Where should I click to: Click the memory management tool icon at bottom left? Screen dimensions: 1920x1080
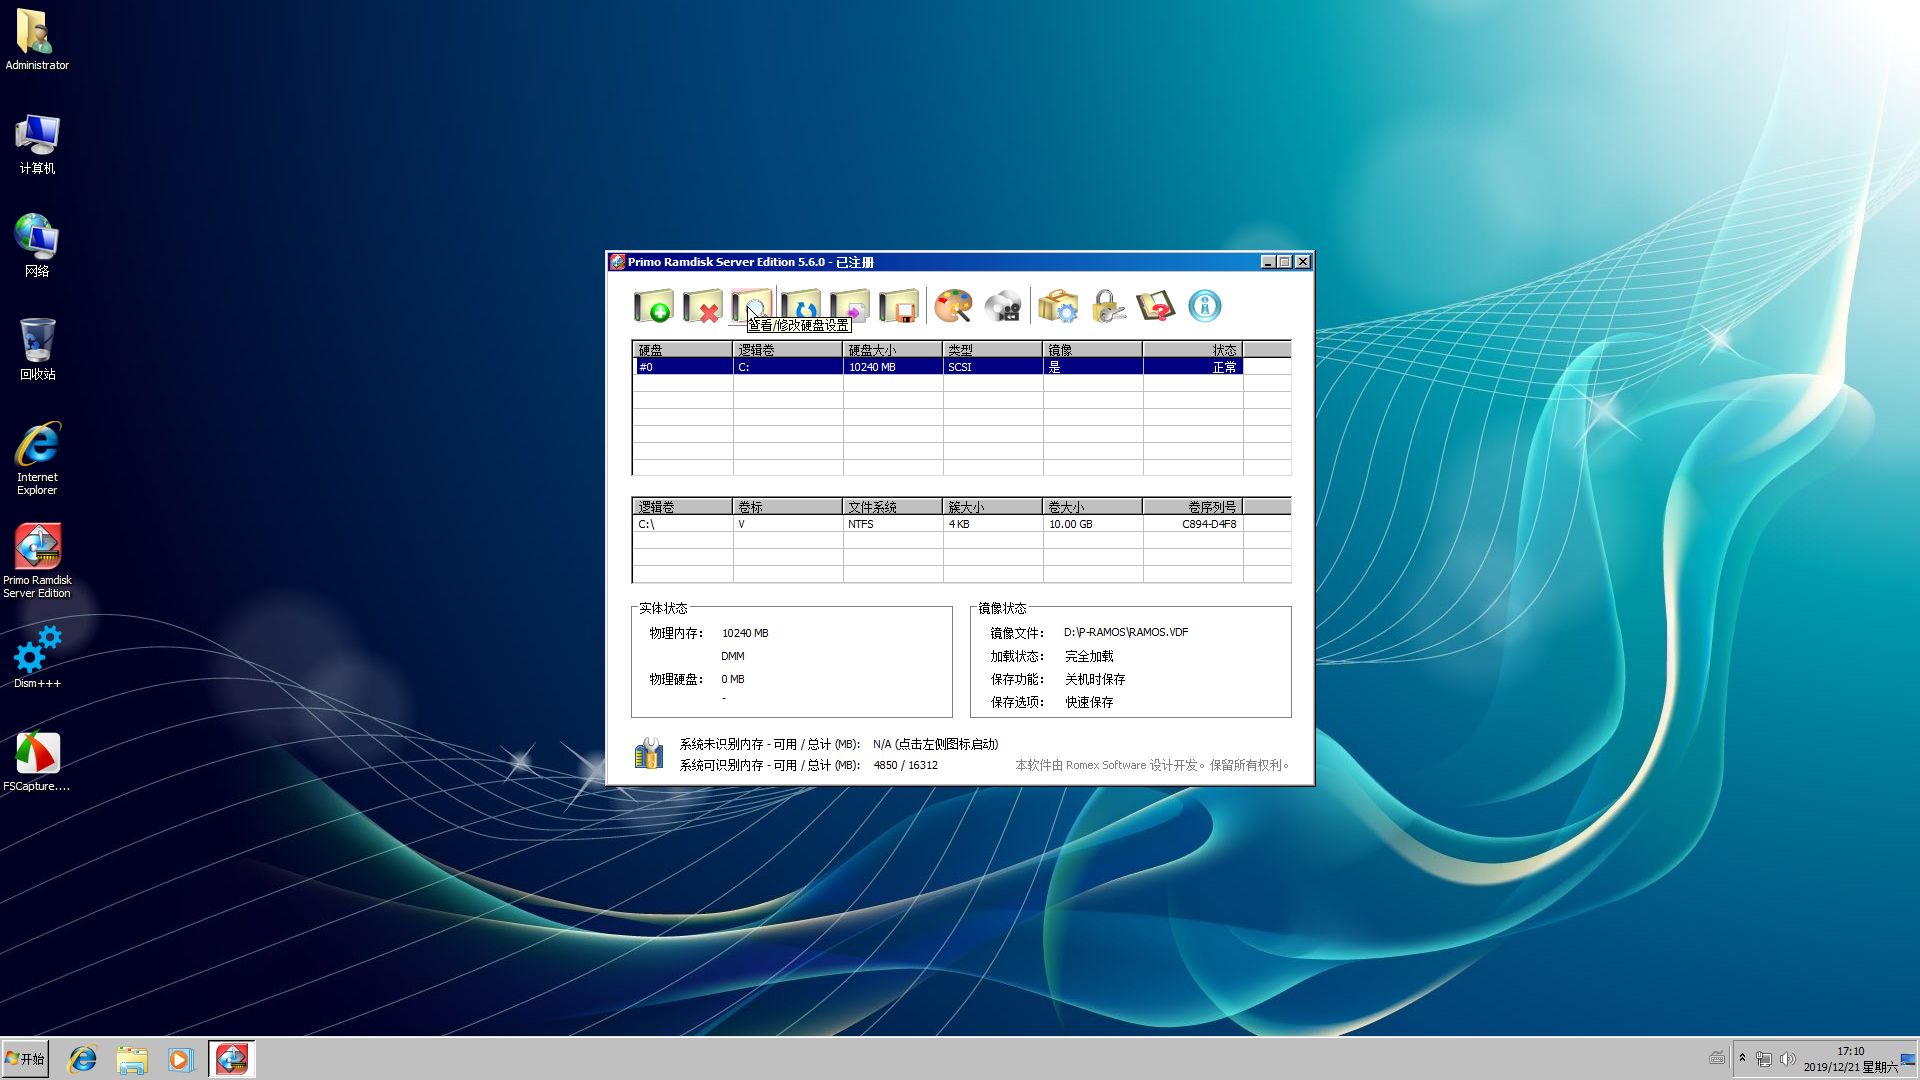tap(649, 754)
